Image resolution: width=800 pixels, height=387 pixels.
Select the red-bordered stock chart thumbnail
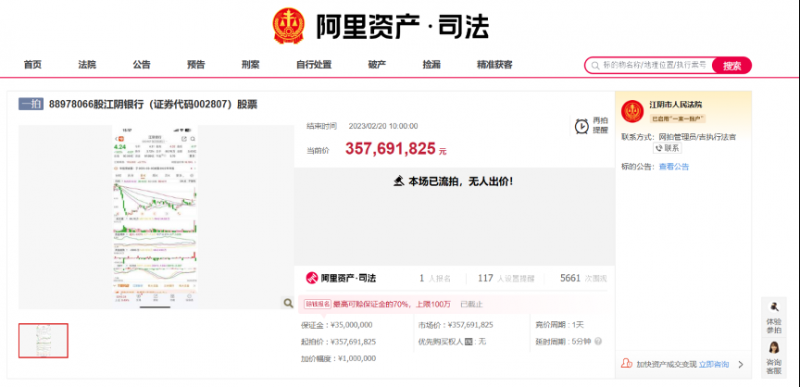pyautogui.click(x=43, y=341)
